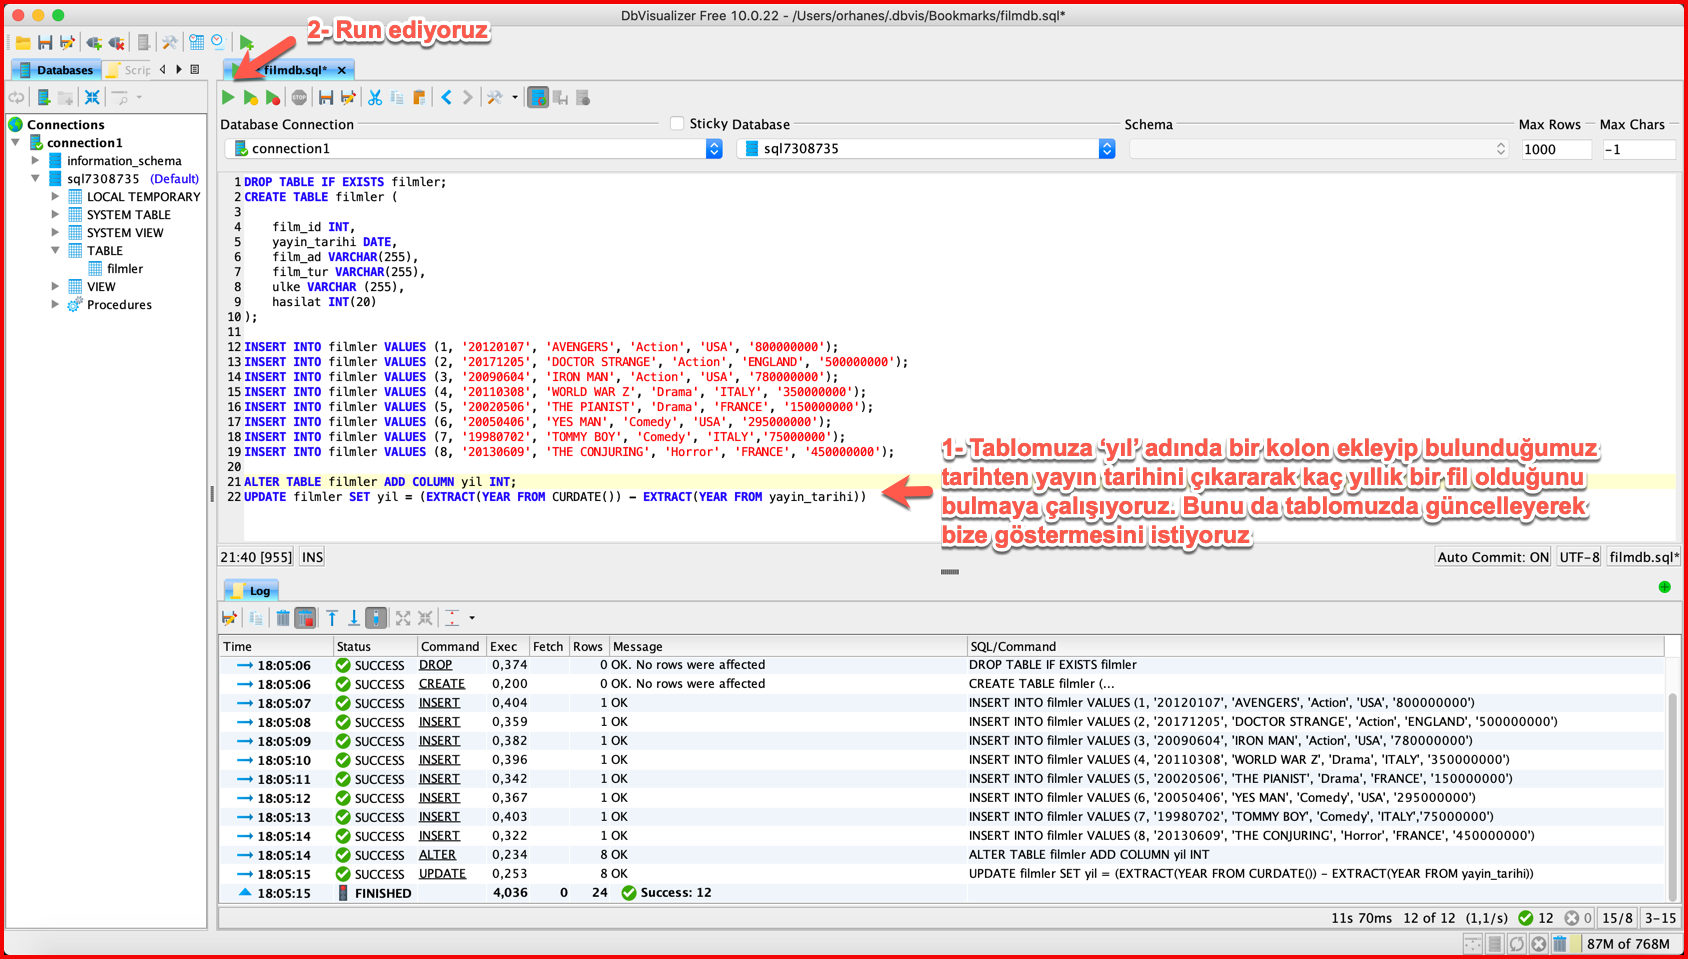Click the Save icon in main toolbar
This screenshot has width=1688, height=959.
[x=45, y=43]
